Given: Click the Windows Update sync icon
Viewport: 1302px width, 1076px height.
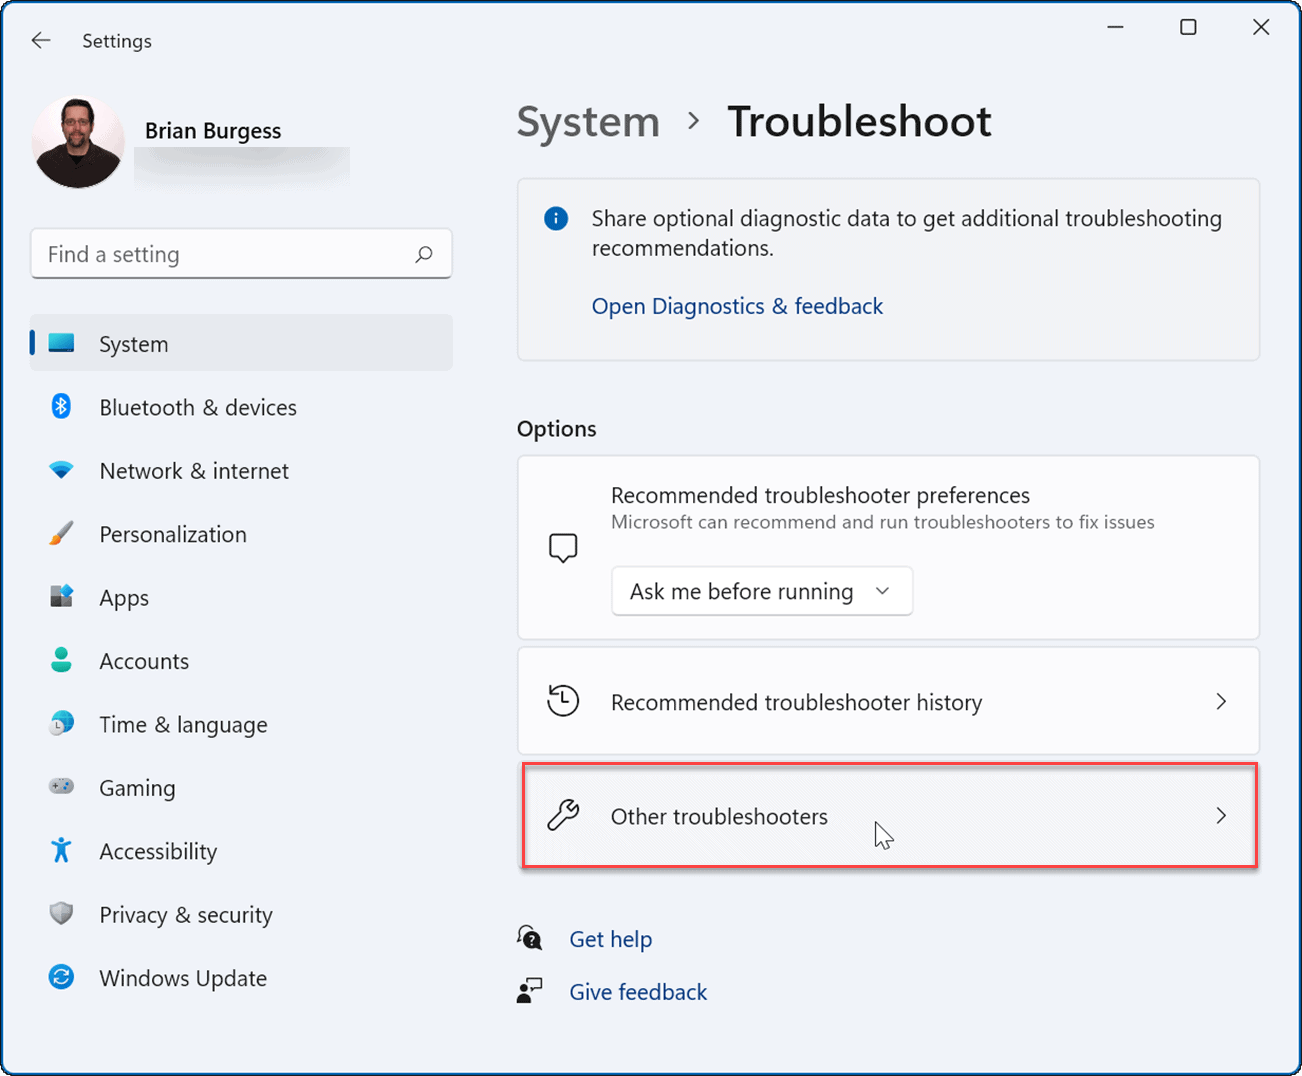Looking at the screenshot, I should point(61,977).
